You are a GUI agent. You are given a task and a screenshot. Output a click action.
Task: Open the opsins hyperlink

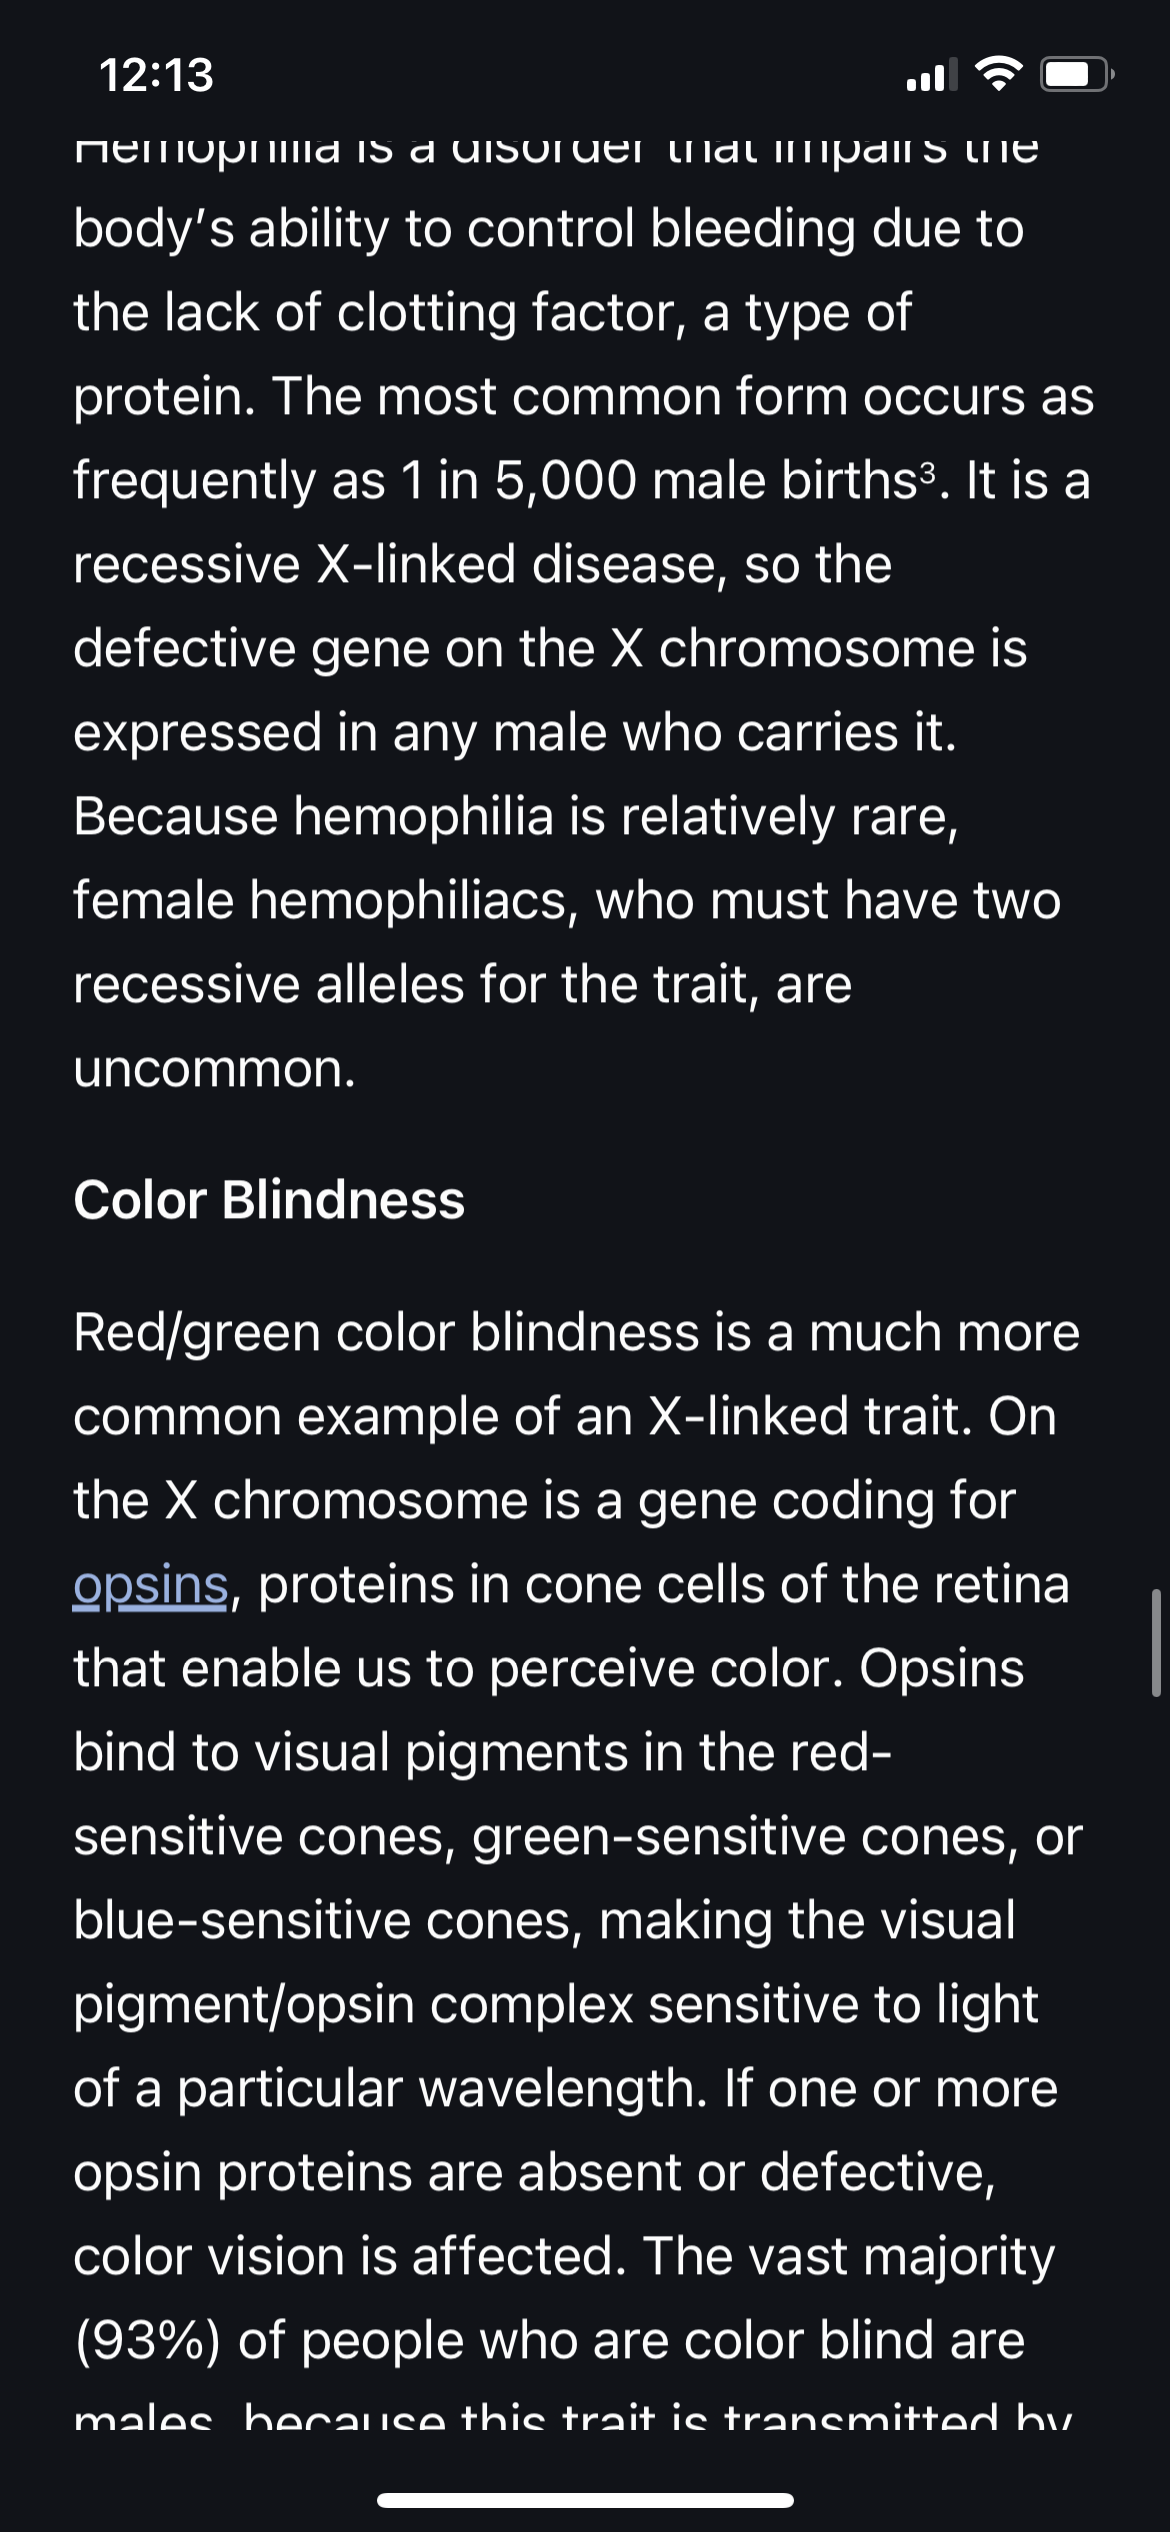[x=151, y=1585]
